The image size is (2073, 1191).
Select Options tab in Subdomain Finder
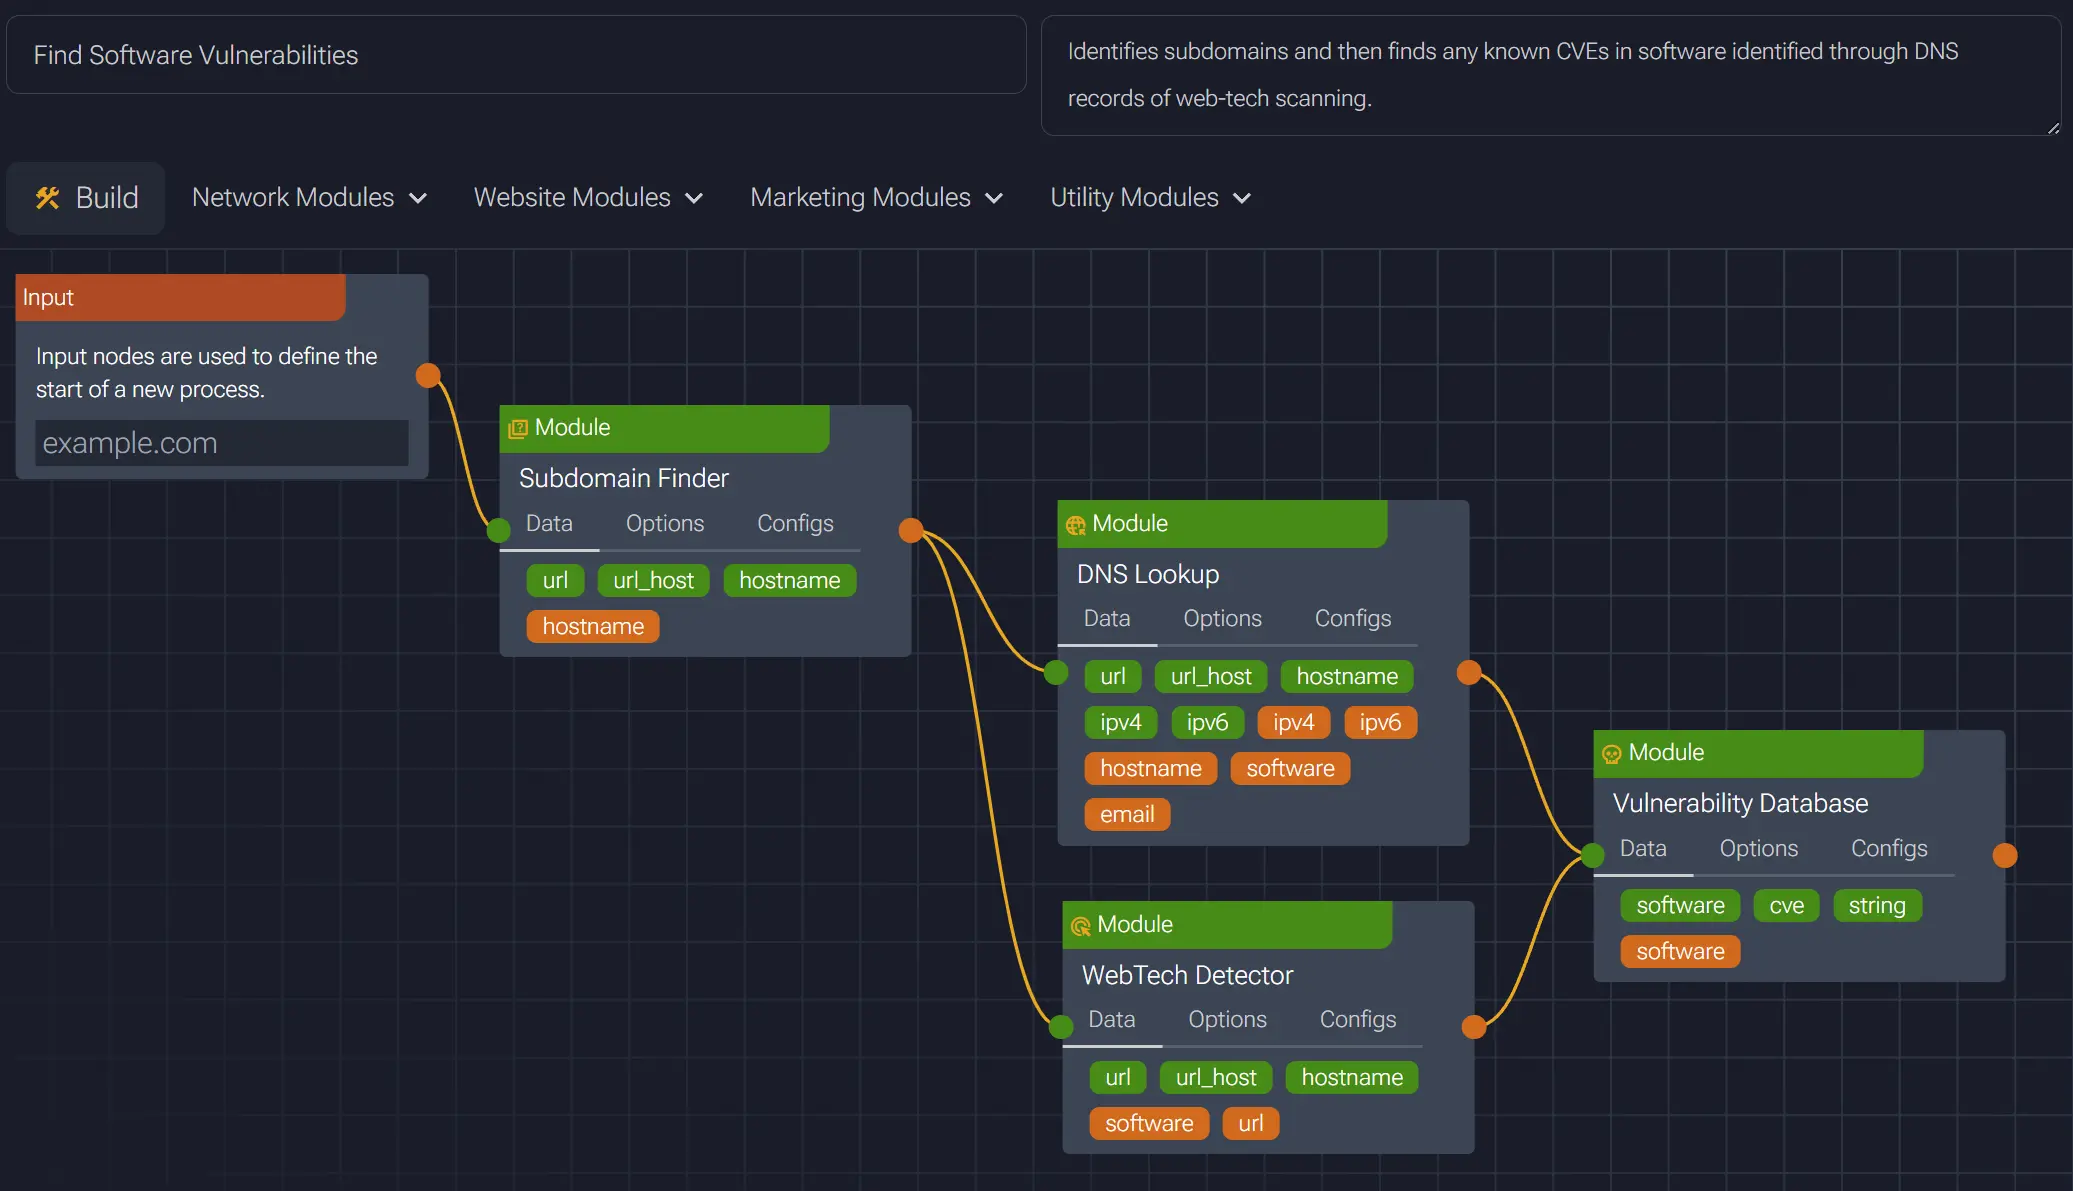click(x=665, y=523)
